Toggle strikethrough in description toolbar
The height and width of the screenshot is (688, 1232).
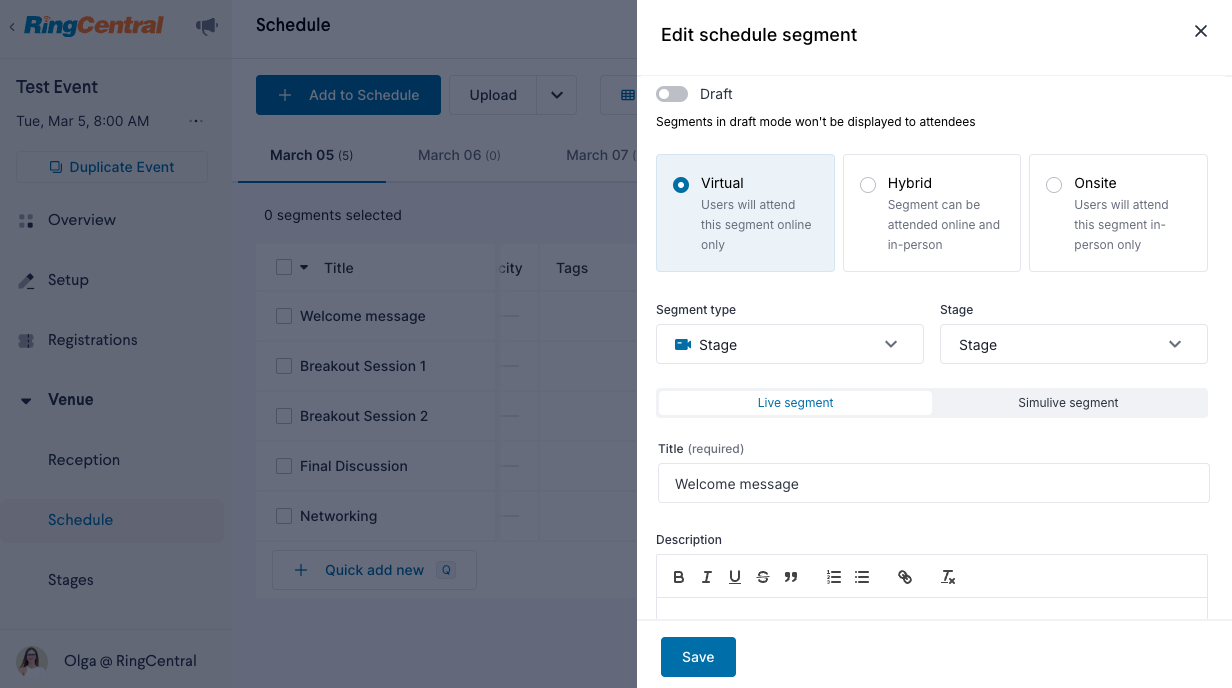(x=763, y=577)
